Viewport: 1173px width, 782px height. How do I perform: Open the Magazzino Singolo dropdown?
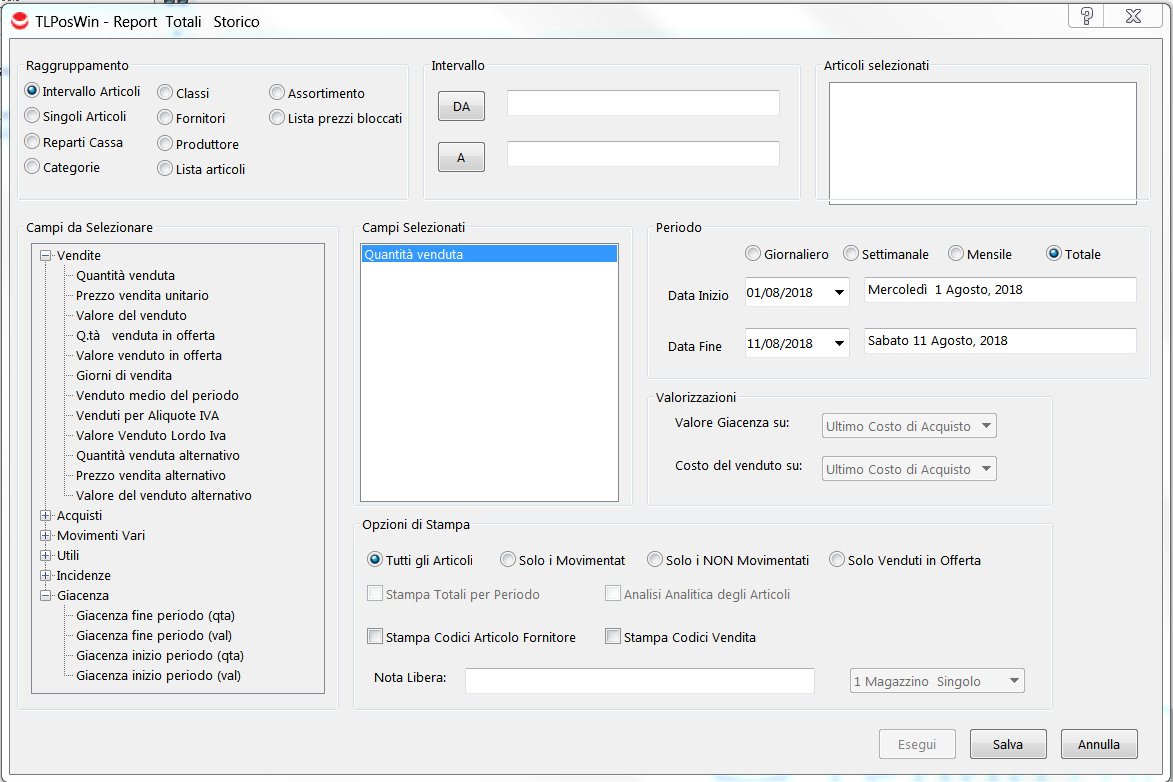[x=1014, y=681]
